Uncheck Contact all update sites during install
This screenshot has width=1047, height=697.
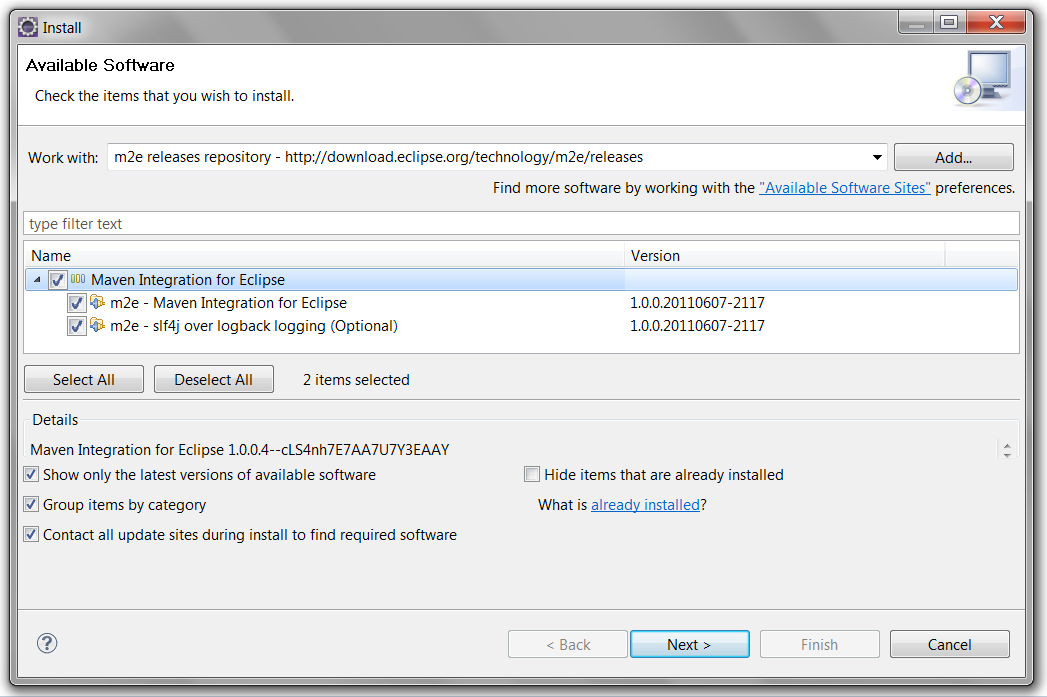[31, 534]
